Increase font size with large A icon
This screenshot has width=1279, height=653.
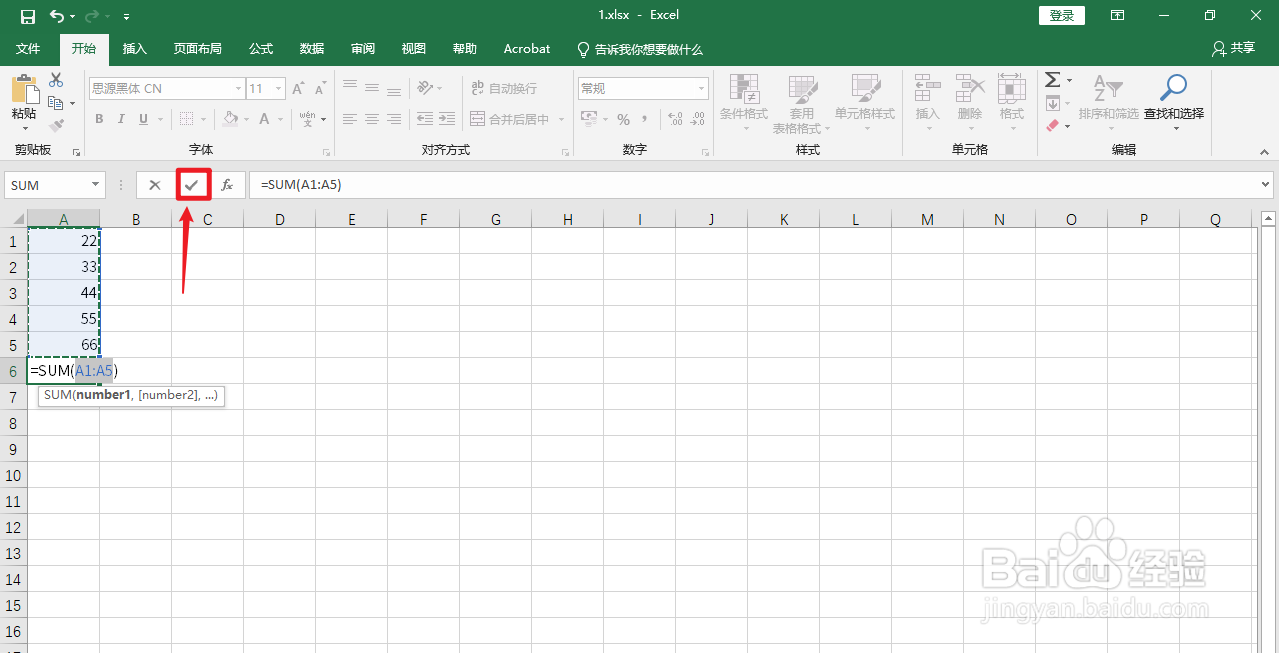click(x=298, y=89)
